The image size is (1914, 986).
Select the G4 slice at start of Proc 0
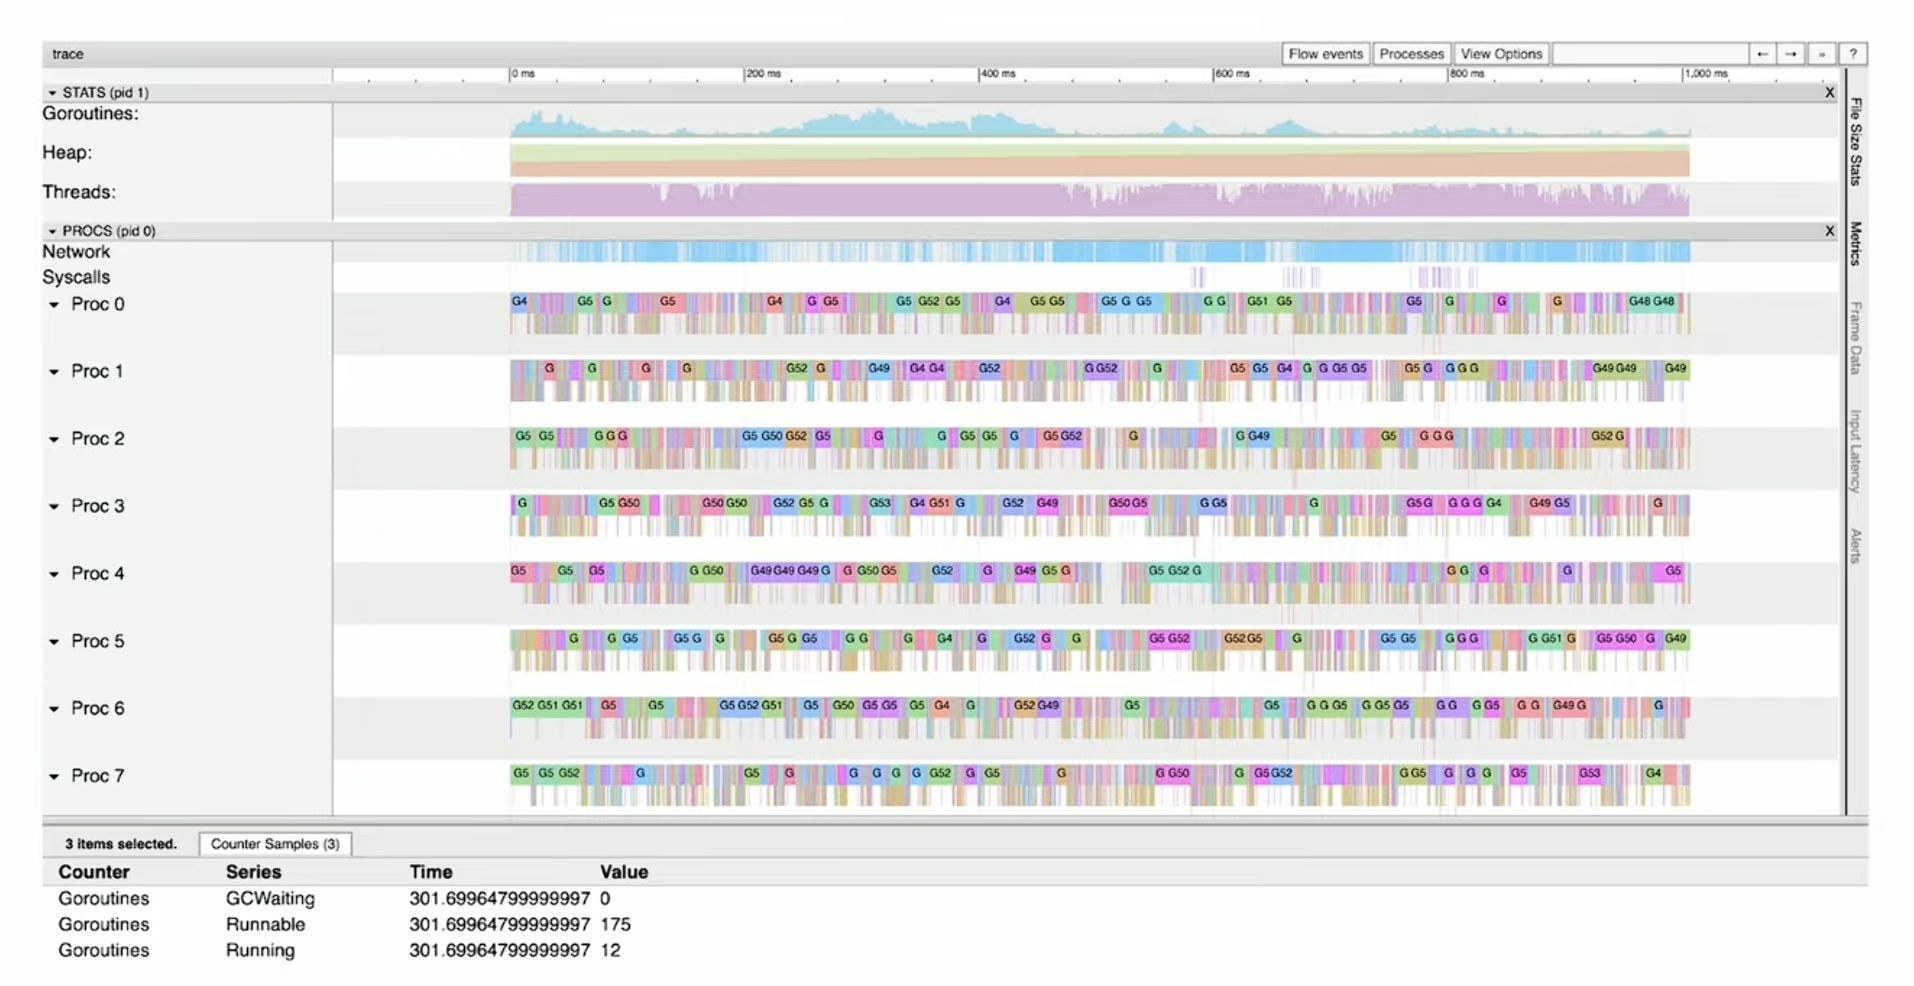tap(519, 301)
